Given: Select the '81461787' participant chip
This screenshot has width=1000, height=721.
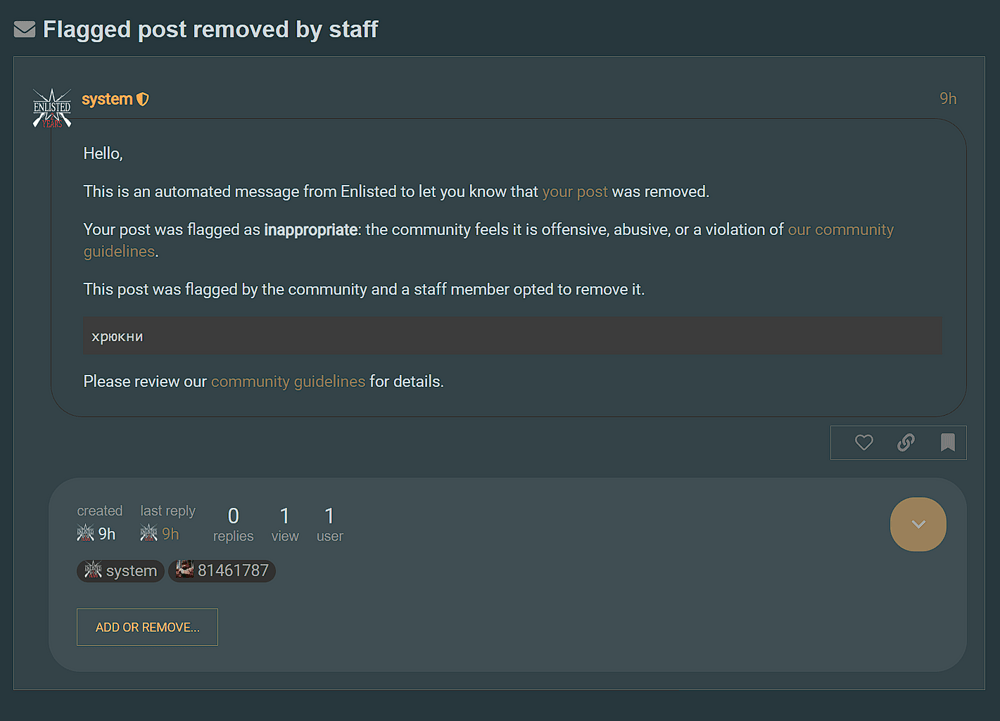Looking at the screenshot, I should point(222,571).
